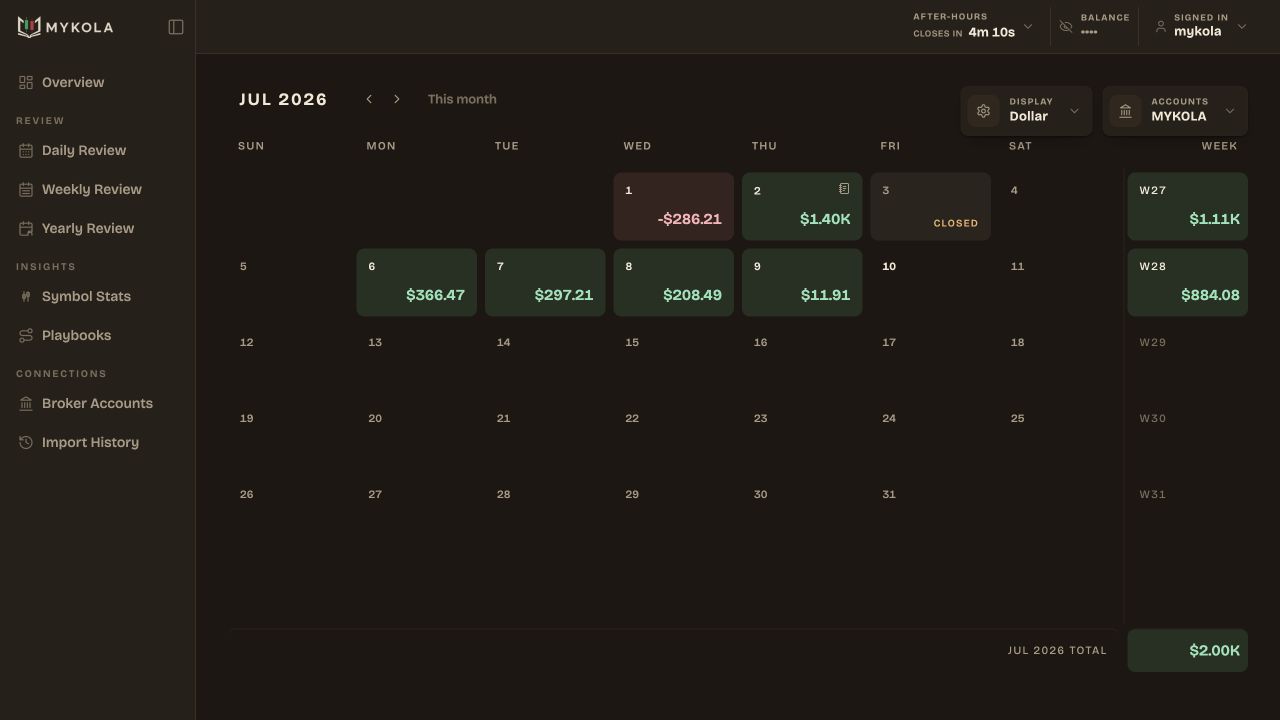1280x720 pixels.
Task: Click the Playbooks icon
Action: pos(26,335)
